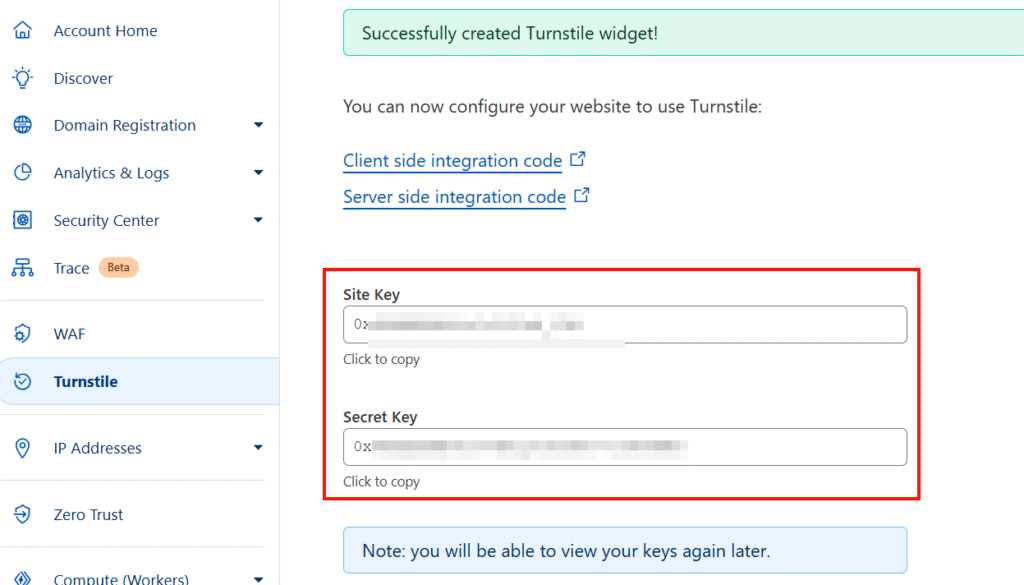Expand the Domain Registration dropdown arrow

pyautogui.click(x=259, y=125)
